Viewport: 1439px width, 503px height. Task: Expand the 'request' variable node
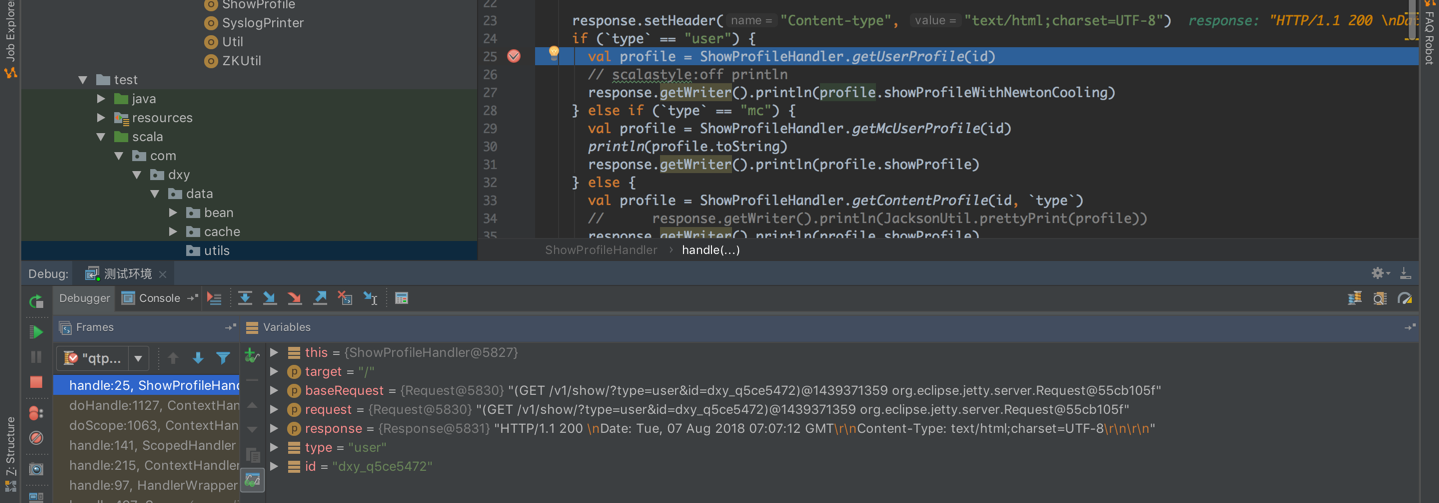tap(274, 409)
